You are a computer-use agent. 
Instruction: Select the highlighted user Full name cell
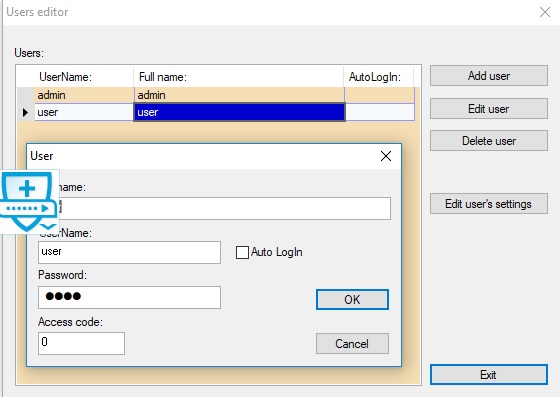click(239, 112)
